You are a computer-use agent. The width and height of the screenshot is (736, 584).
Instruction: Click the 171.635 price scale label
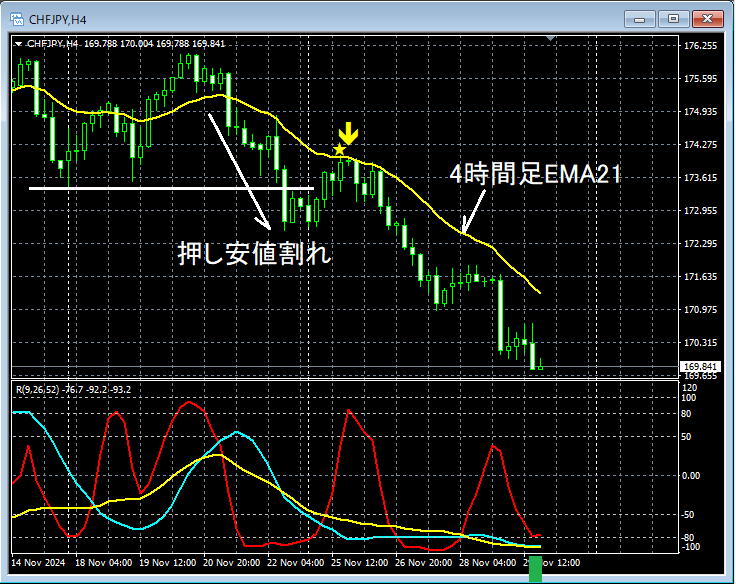tap(700, 277)
